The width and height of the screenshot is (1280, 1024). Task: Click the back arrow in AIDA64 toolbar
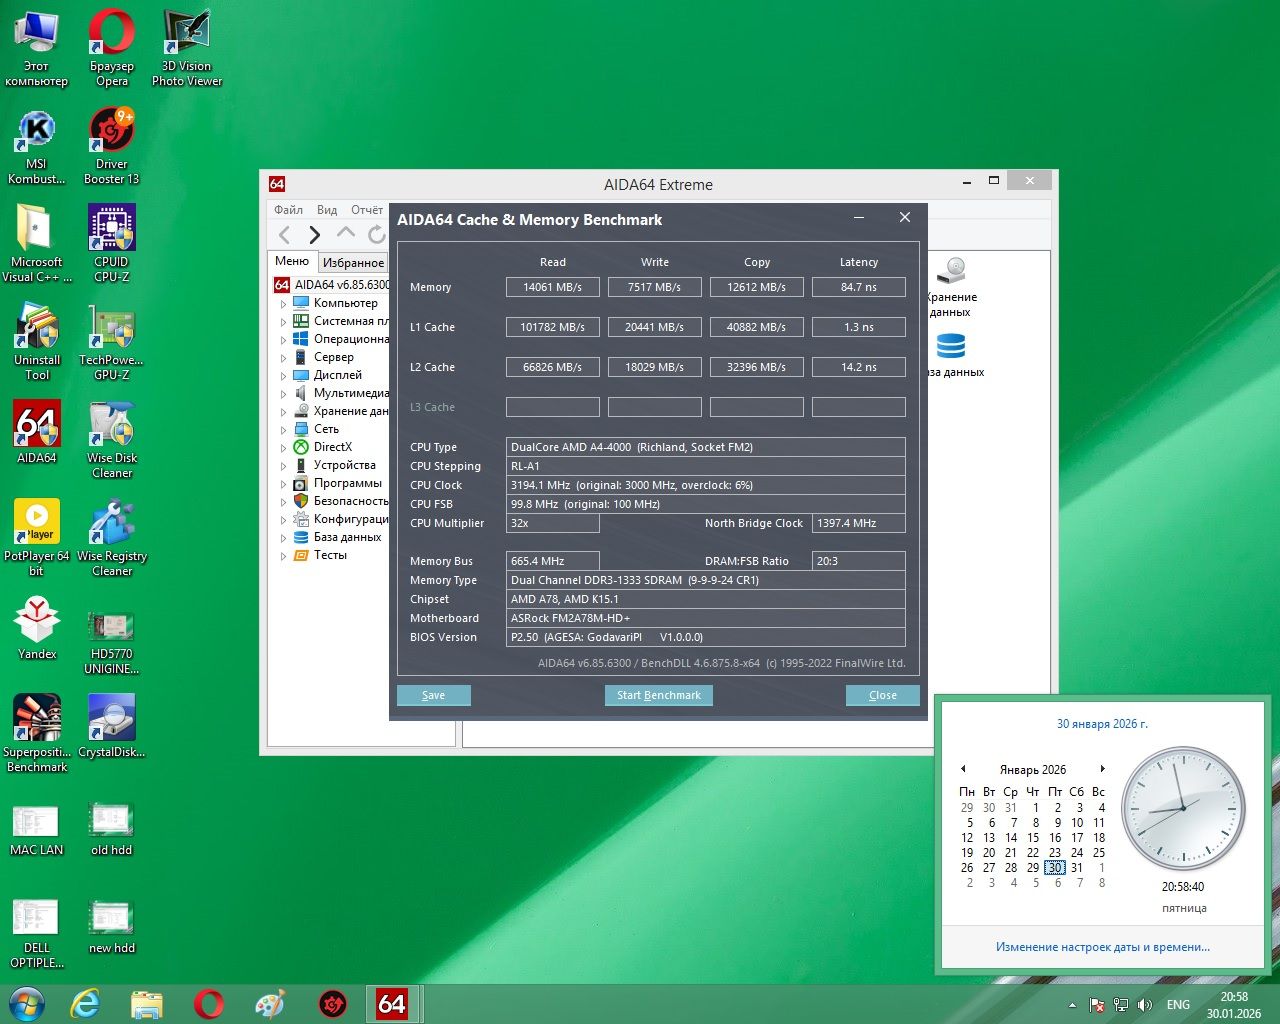coord(285,235)
